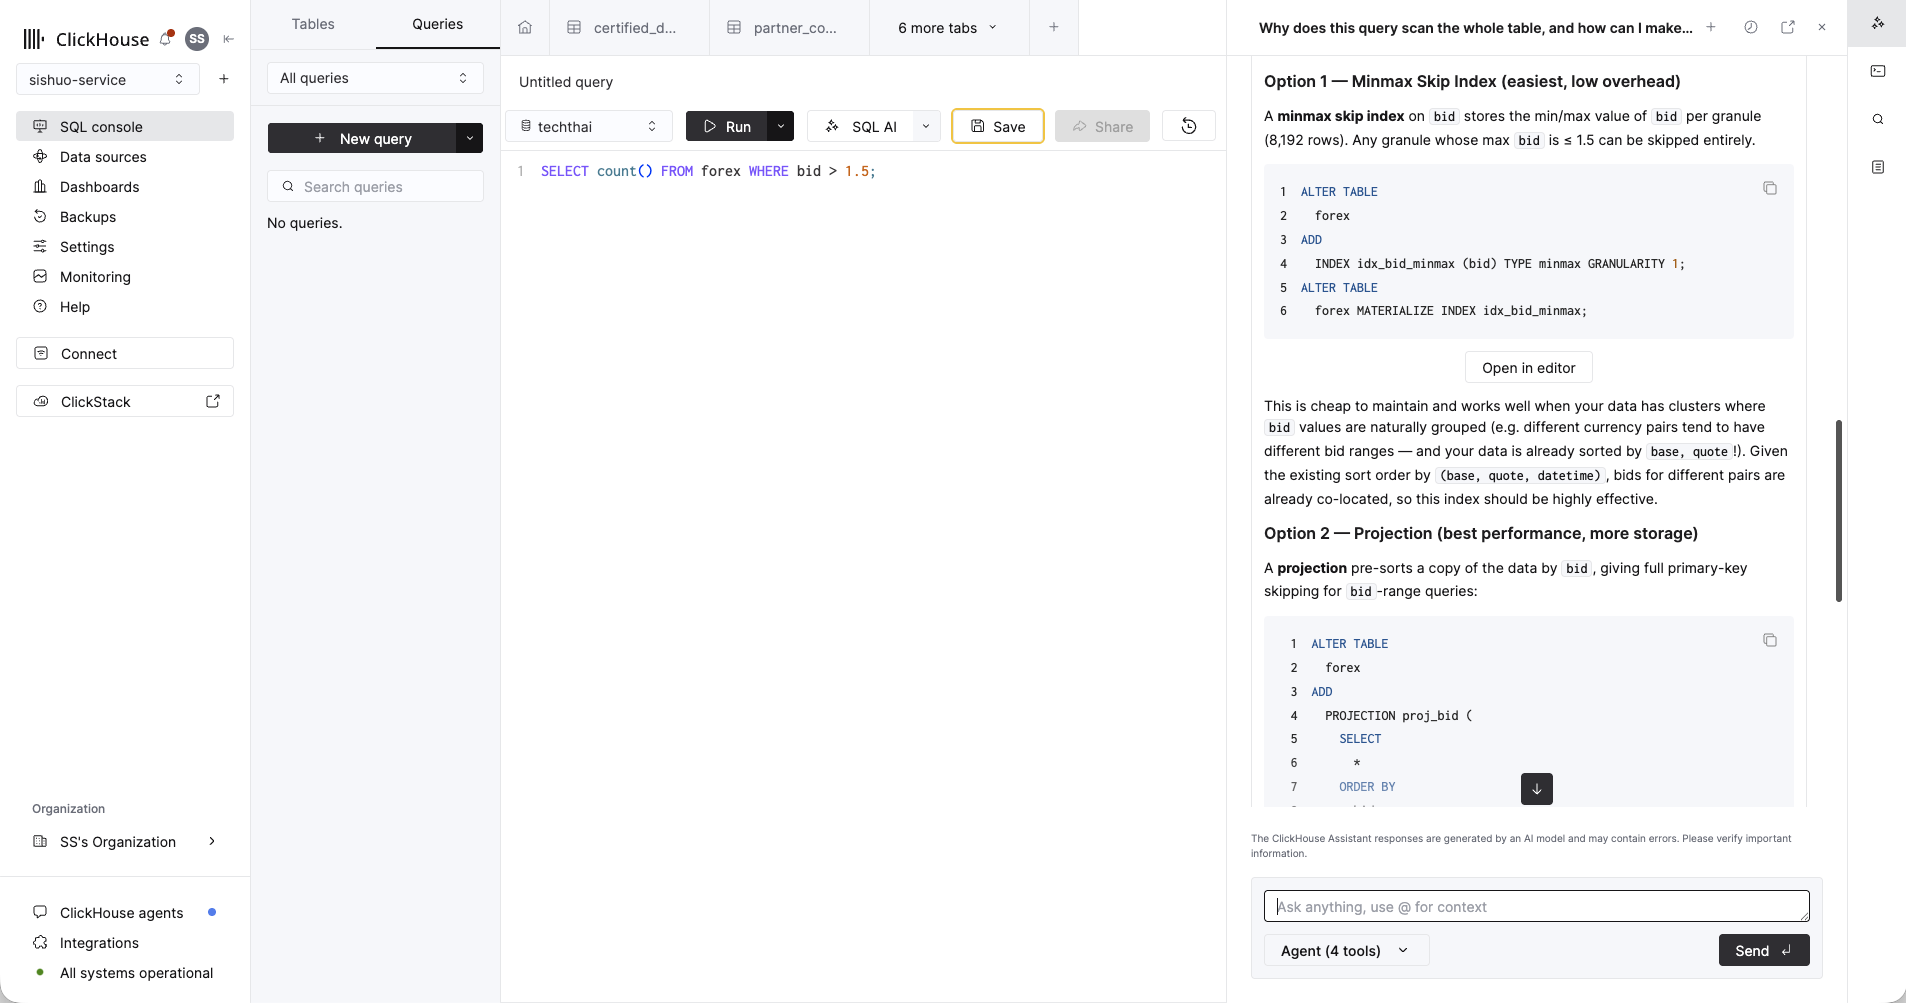Open the search icon in the right rail

[x=1878, y=119]
